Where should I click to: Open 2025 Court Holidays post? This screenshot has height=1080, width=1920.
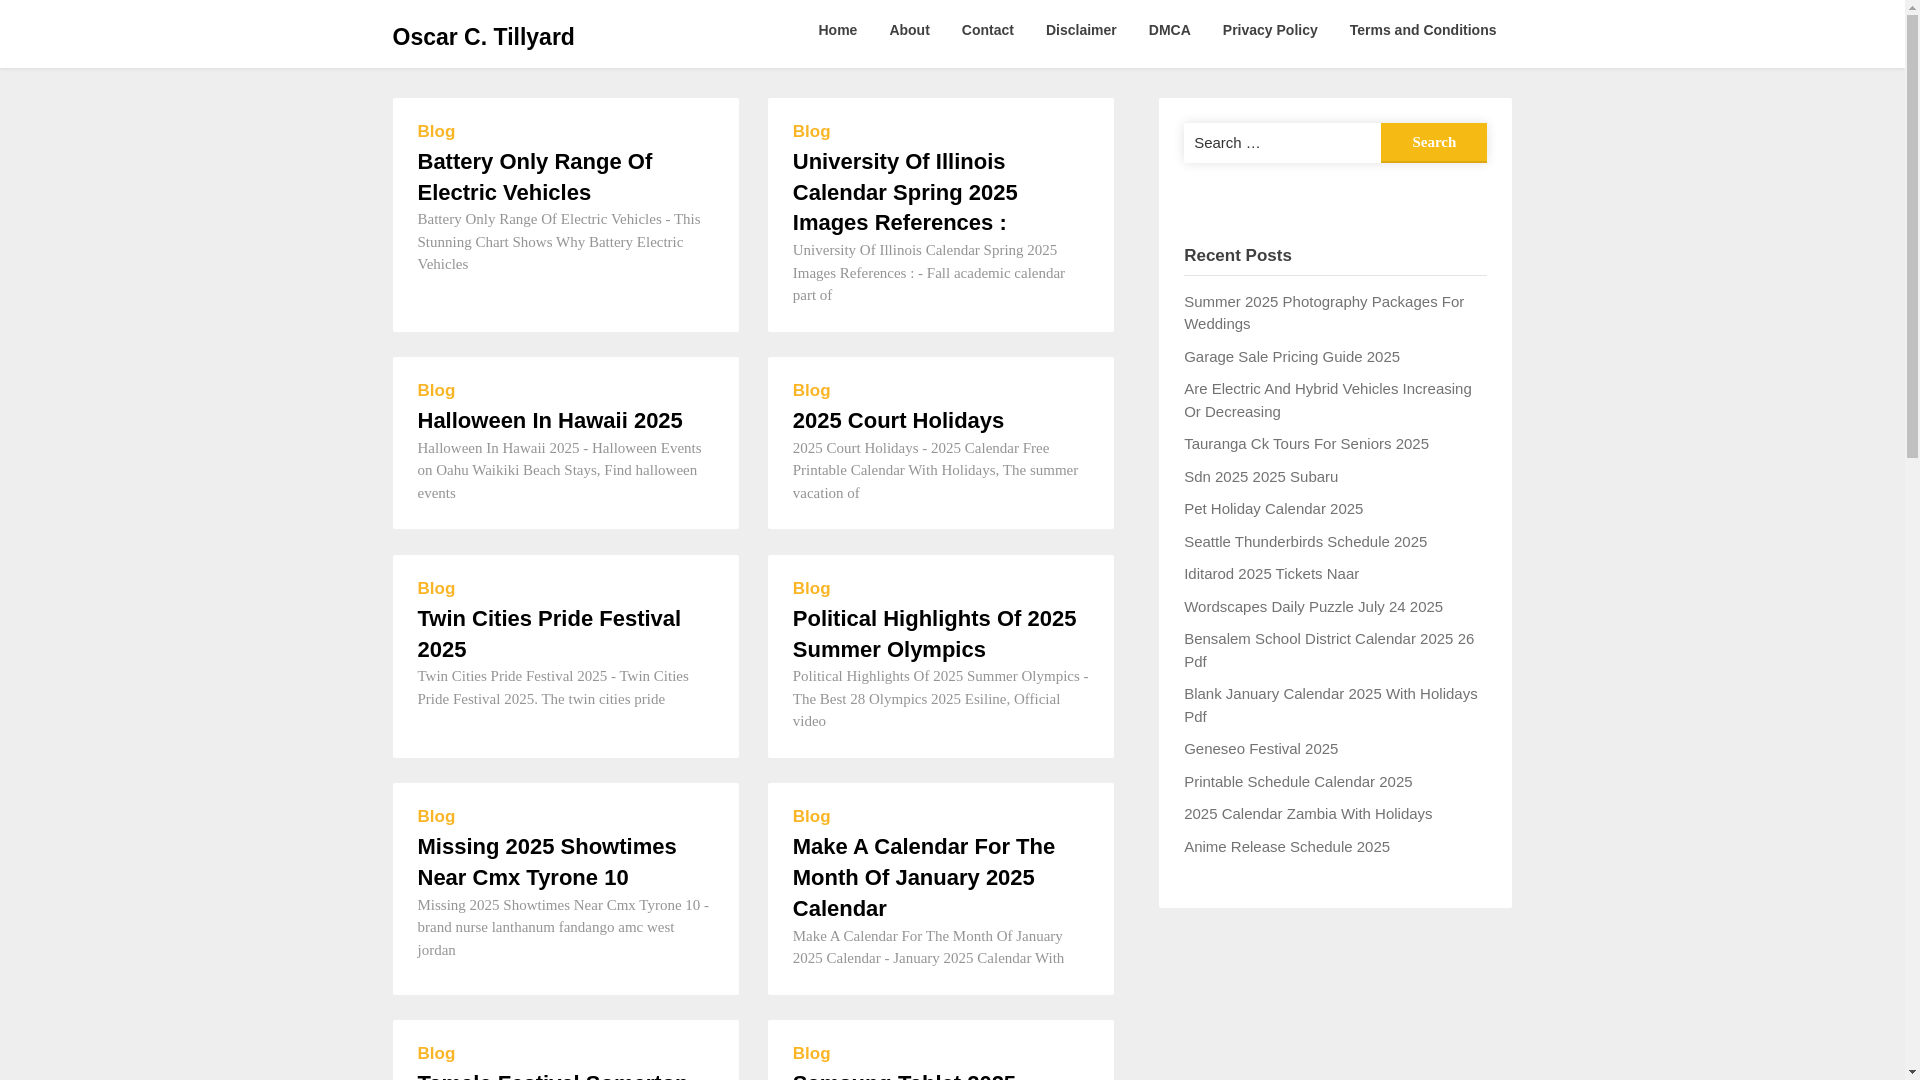[898, 421]
